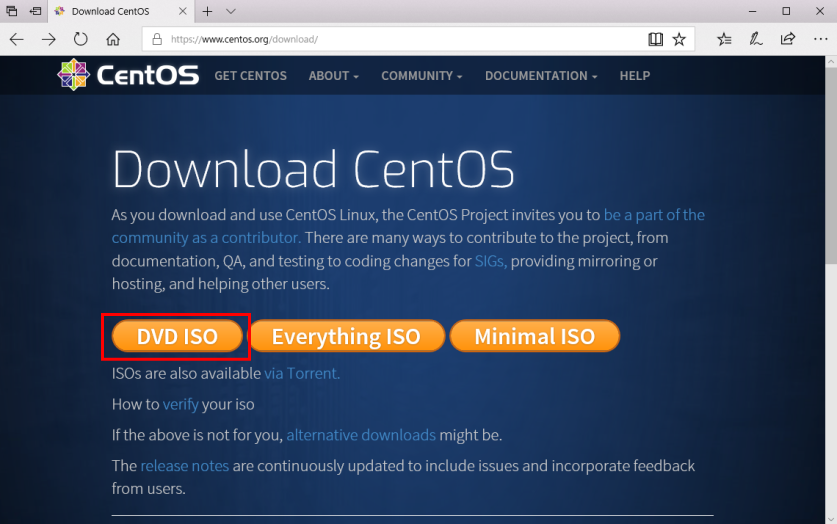The image size is (837, 524).
Task: Open the Add notes pen icon
Action: pyautogui.click(x=755, y=39)
